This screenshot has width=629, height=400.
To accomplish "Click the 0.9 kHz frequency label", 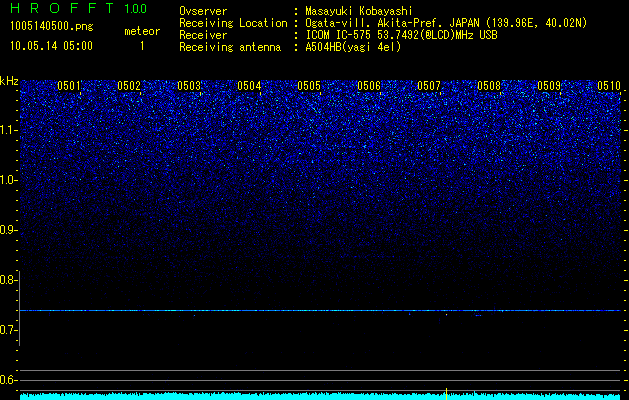I will [x=9, y=230].
